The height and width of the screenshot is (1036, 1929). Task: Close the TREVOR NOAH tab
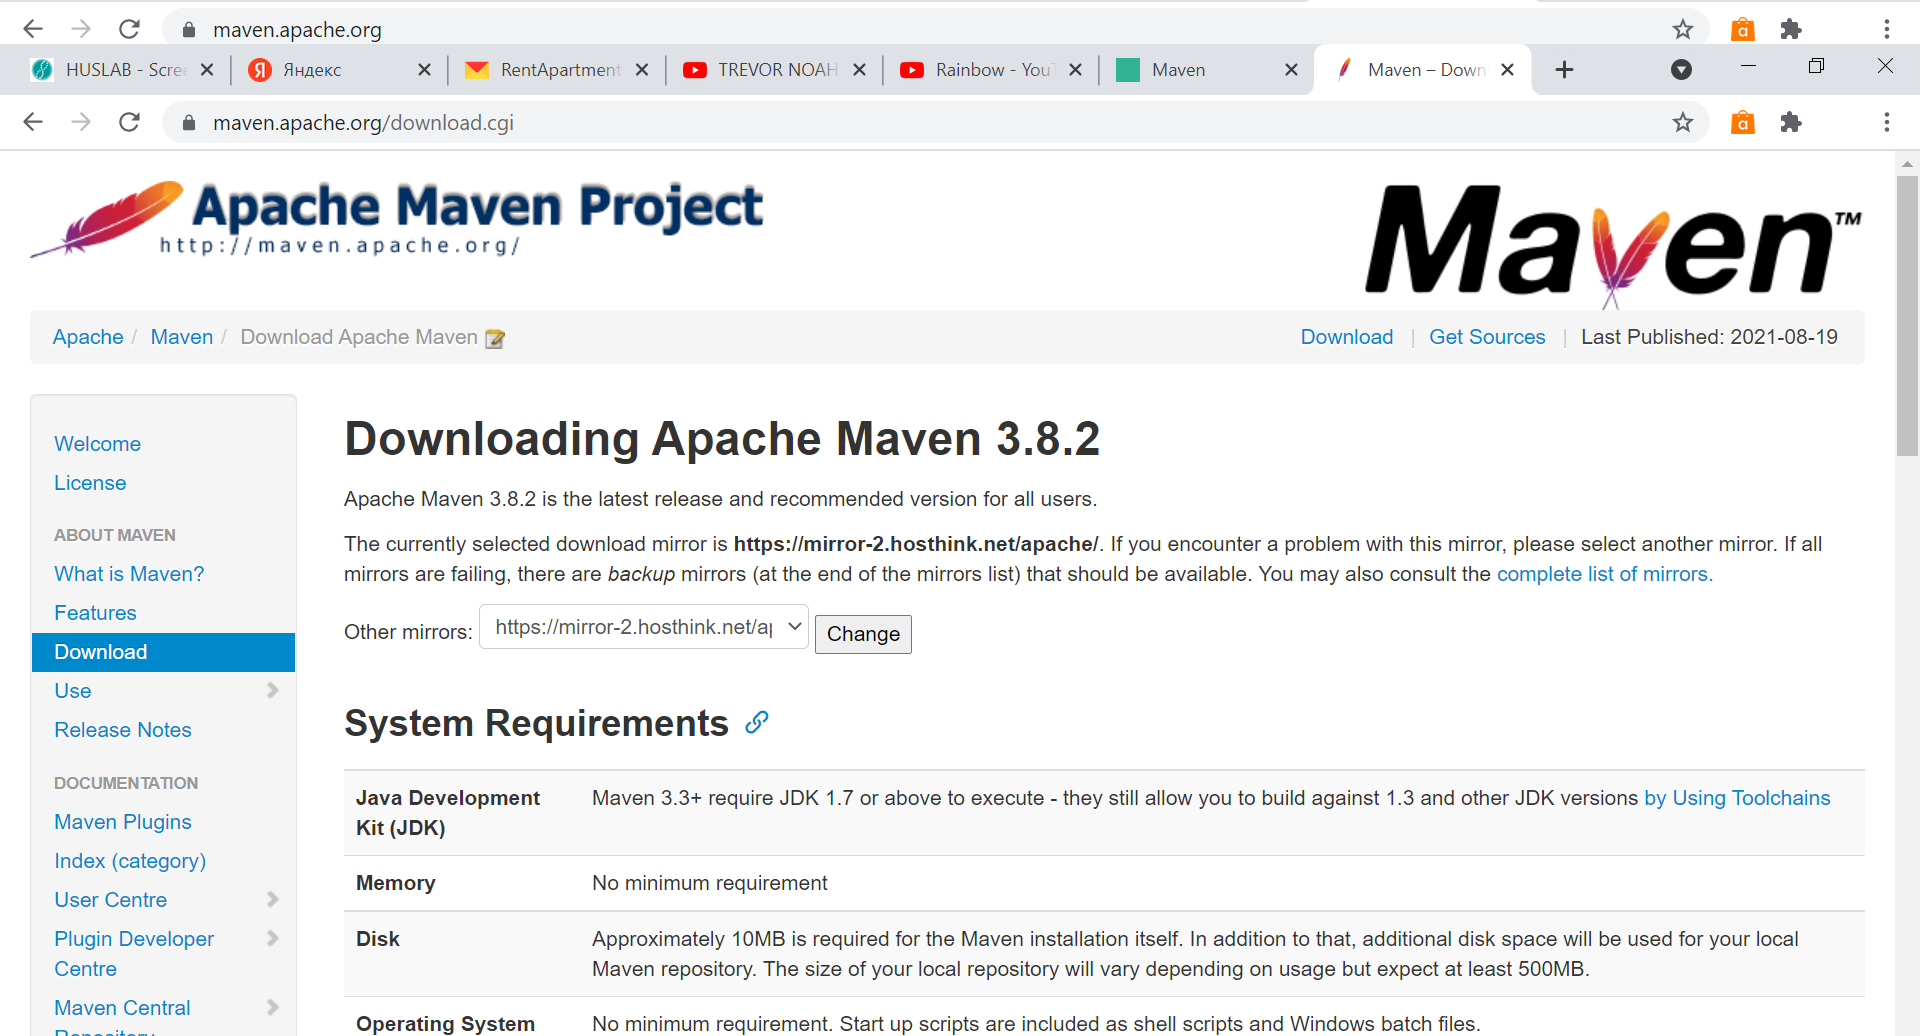tap(859, 70)
